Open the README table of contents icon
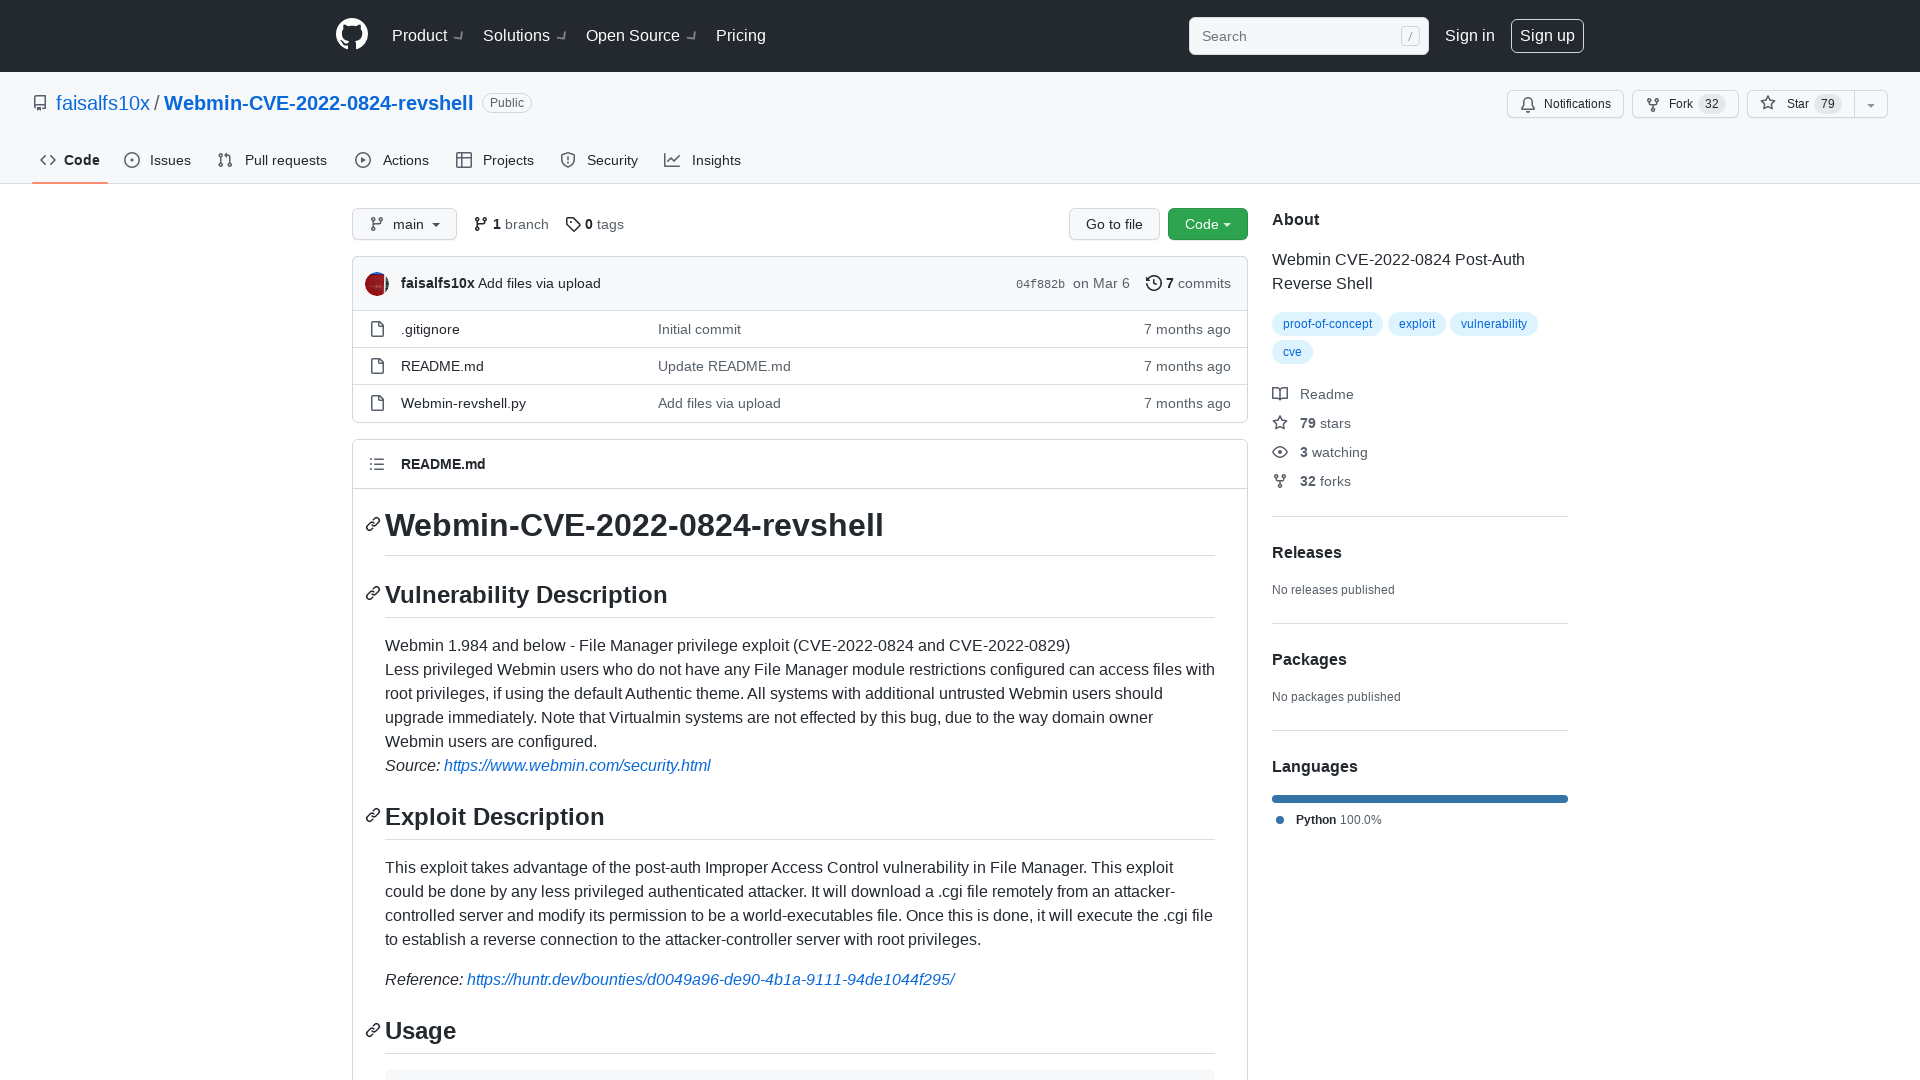Screen dimensions: 1920x1080 coord(377,464)
